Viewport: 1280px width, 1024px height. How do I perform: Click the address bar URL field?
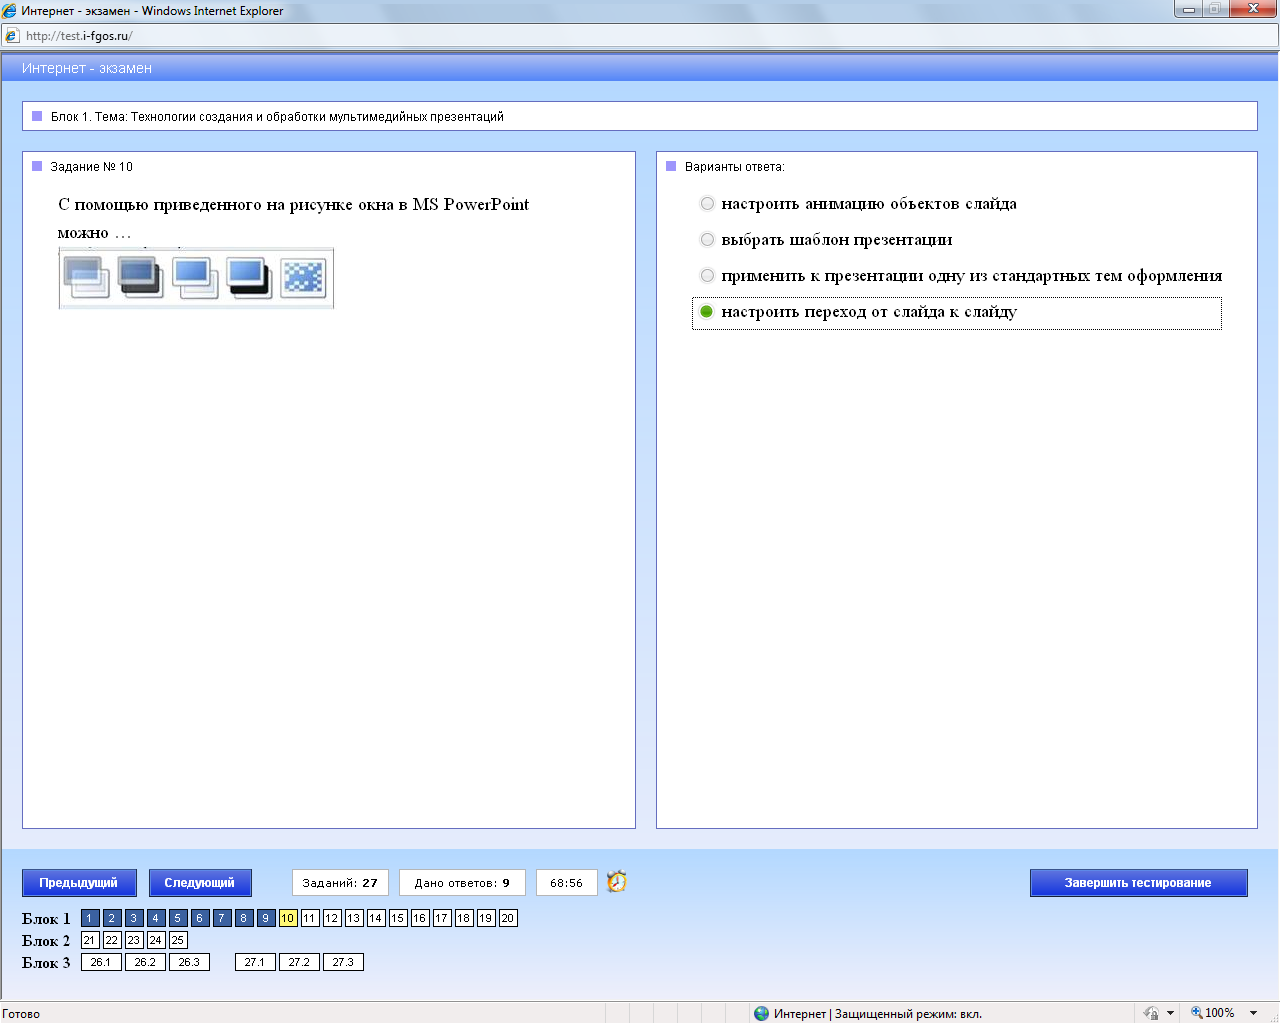(x=640, y=36)
